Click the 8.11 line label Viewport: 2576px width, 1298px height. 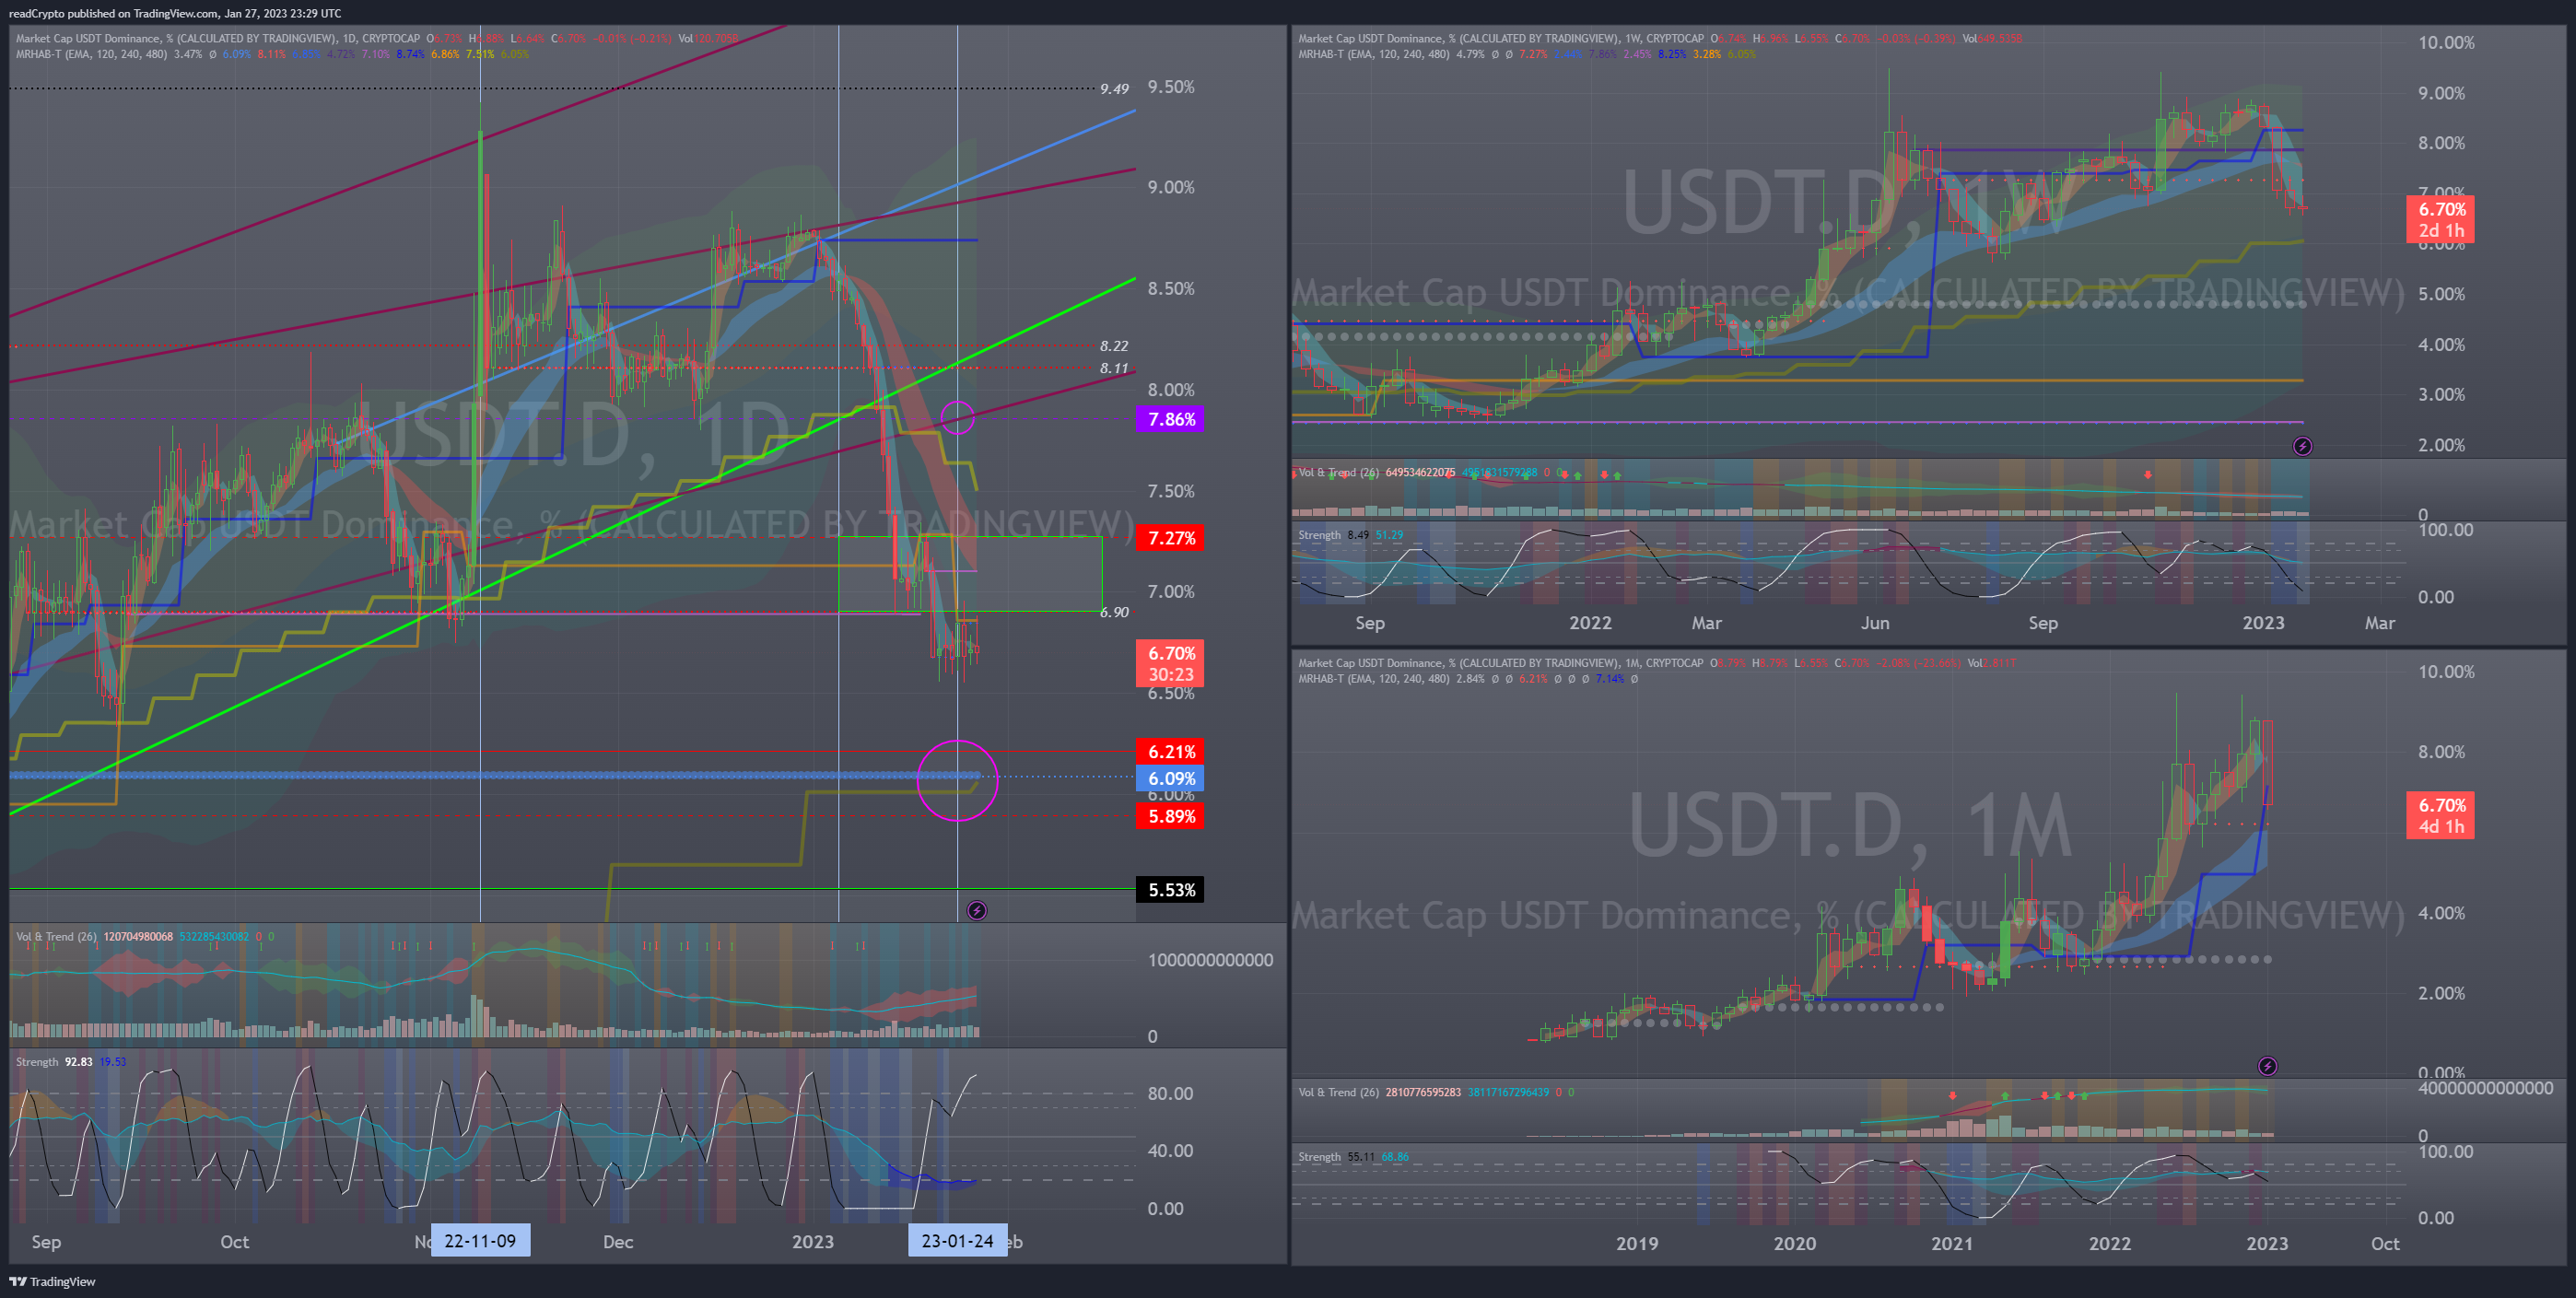1114,368
